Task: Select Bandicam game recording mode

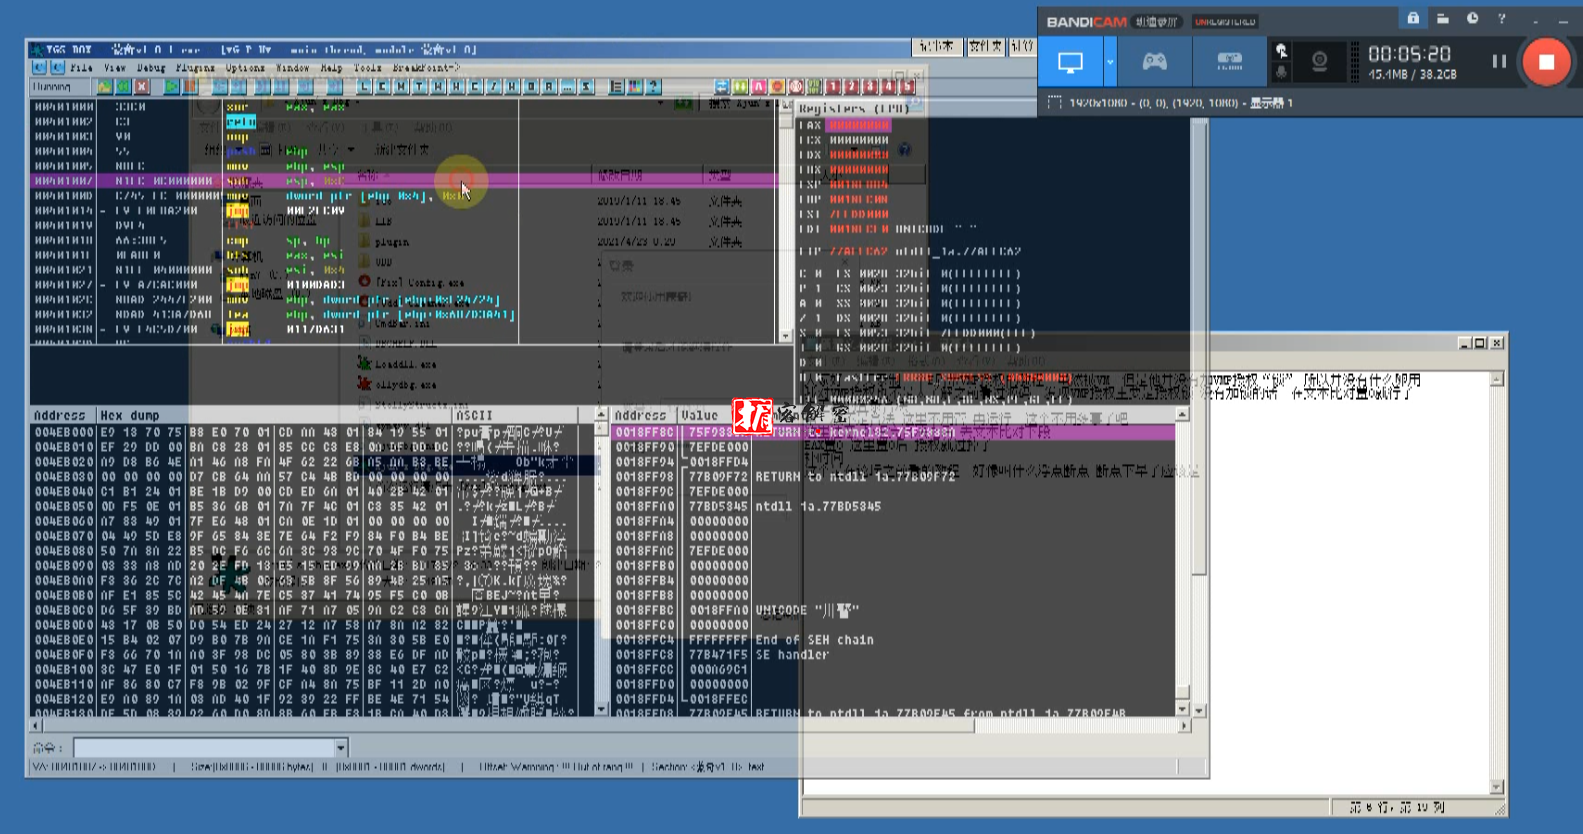Action: [x=1154, y=62]
